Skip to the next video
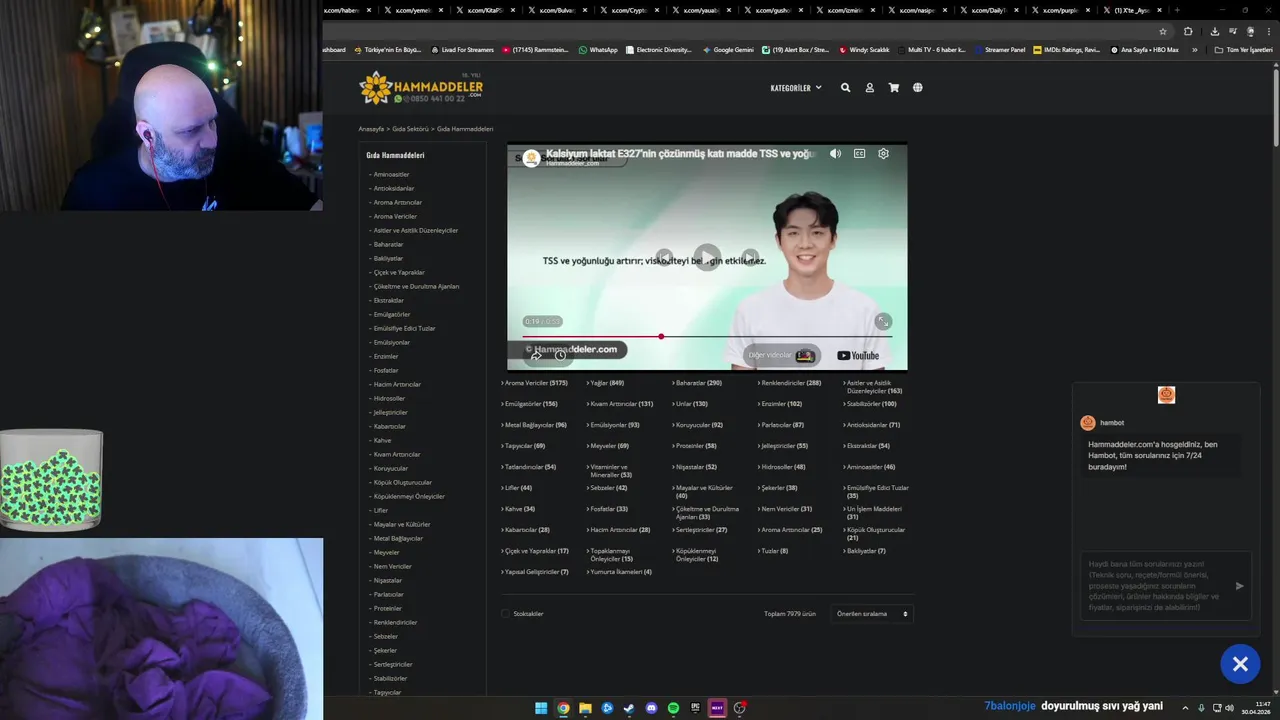This screenshot has width=1280, height=720. click(x=750, y=257)
